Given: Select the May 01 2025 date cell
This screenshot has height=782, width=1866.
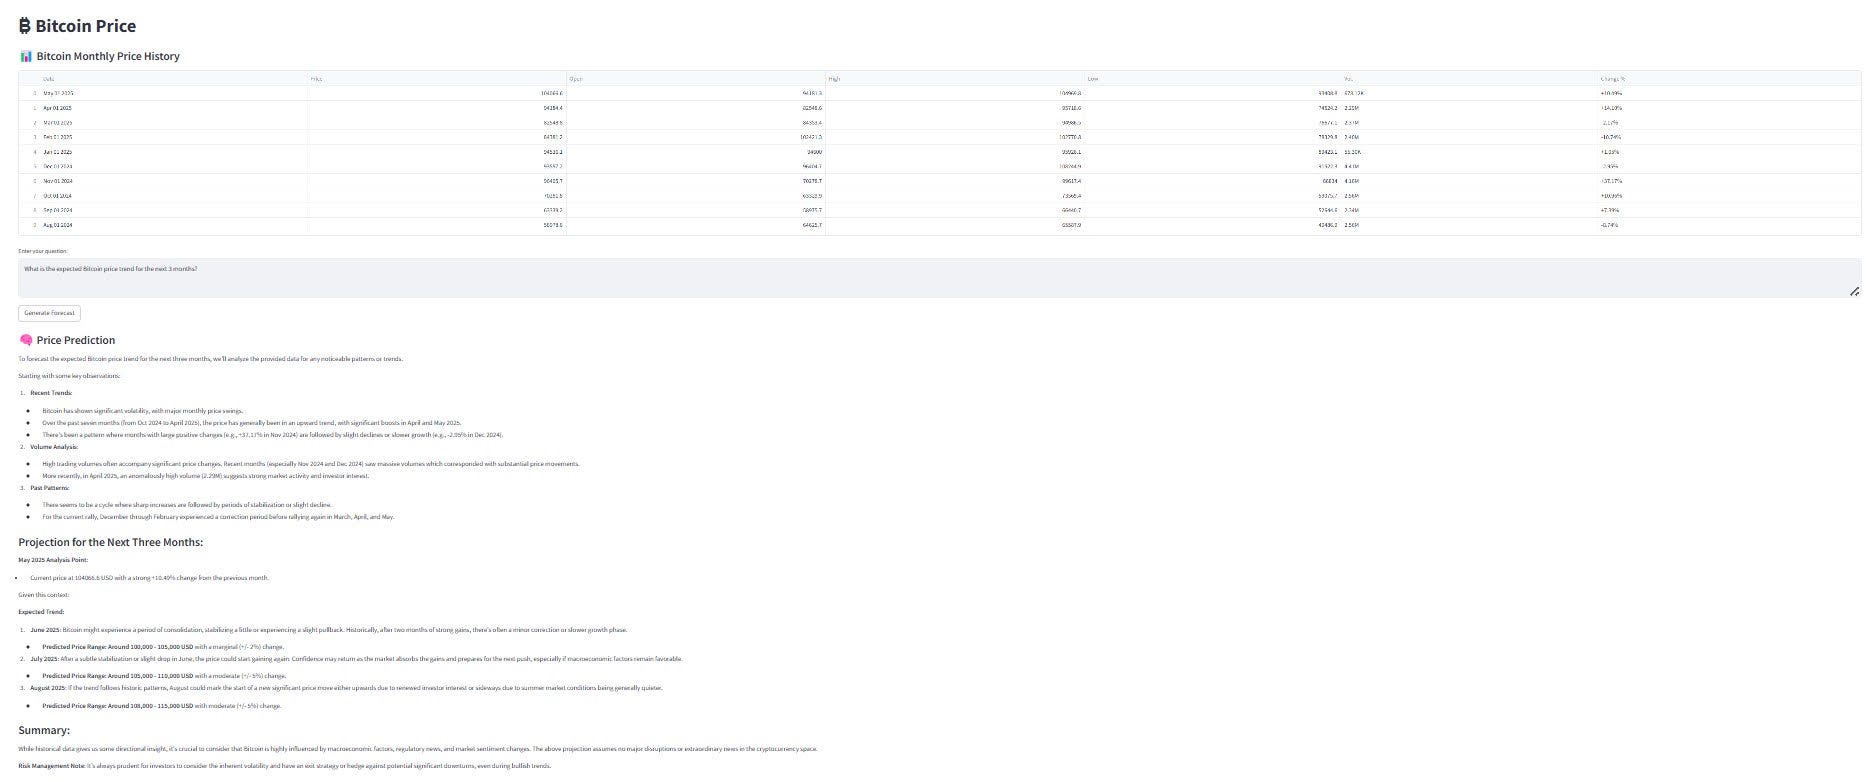Looking at the screenshot, I should pyautogui.click(x=172, y=93).
